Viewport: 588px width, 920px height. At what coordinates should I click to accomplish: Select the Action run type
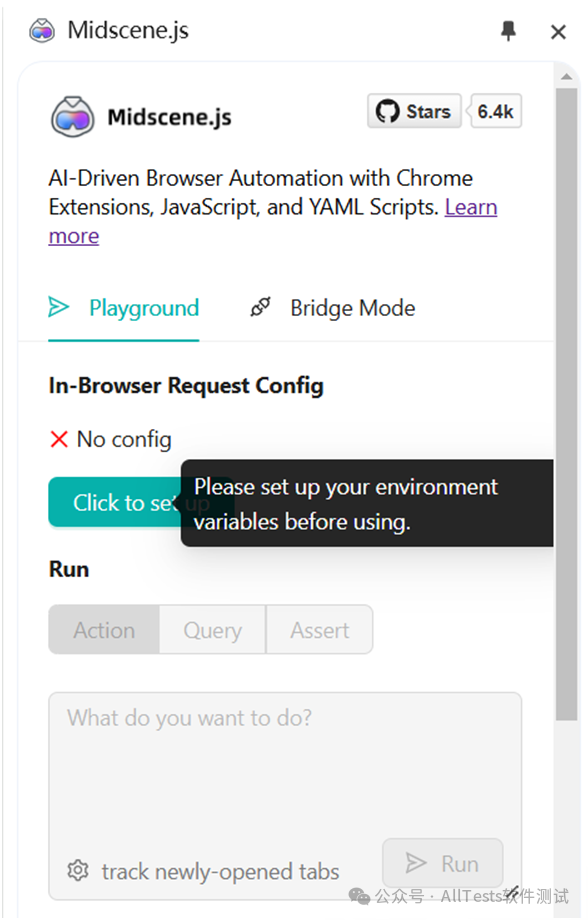point(104,630)
